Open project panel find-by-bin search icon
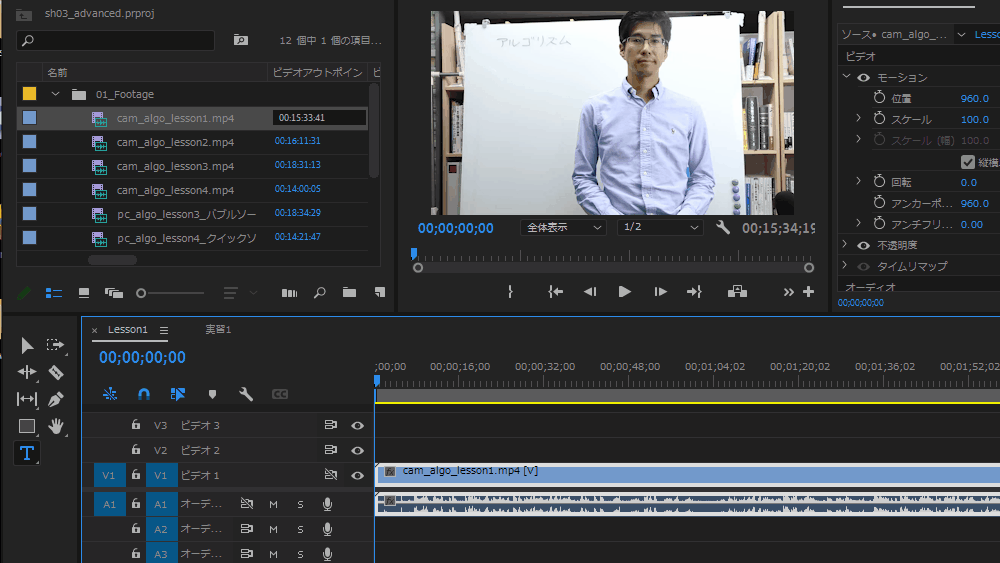The width and height of the screenshot is (1000, 563). point(240,40)
